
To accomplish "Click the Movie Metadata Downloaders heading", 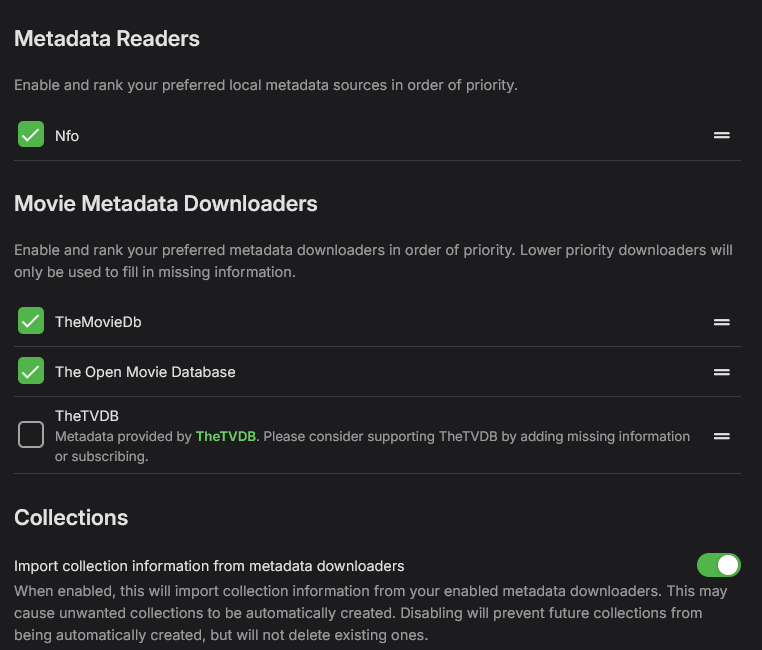I will coord(166,204).
